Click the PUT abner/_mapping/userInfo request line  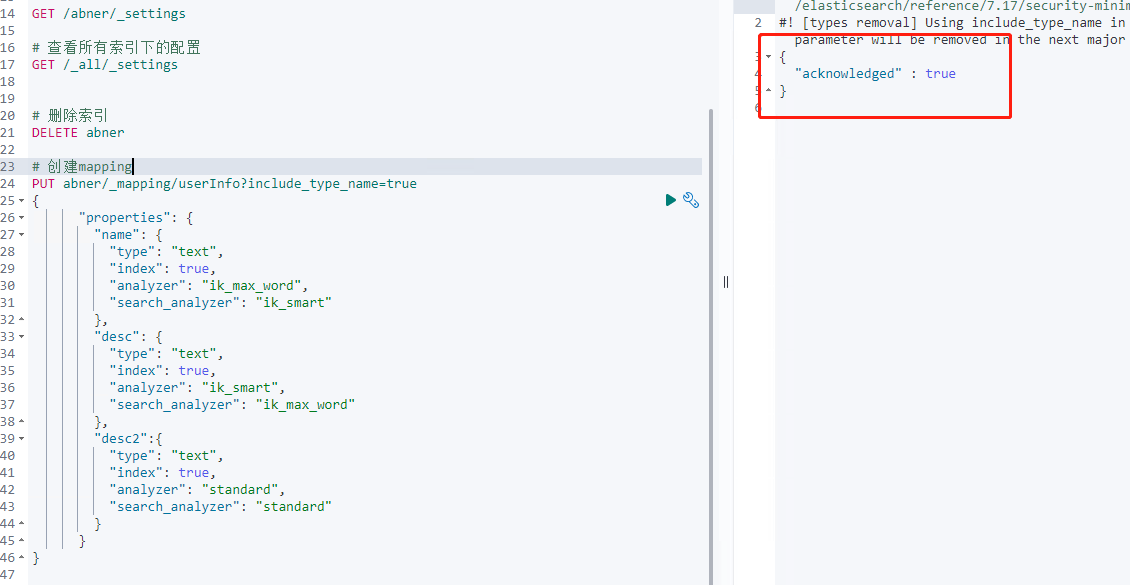(x=224, y=184)
